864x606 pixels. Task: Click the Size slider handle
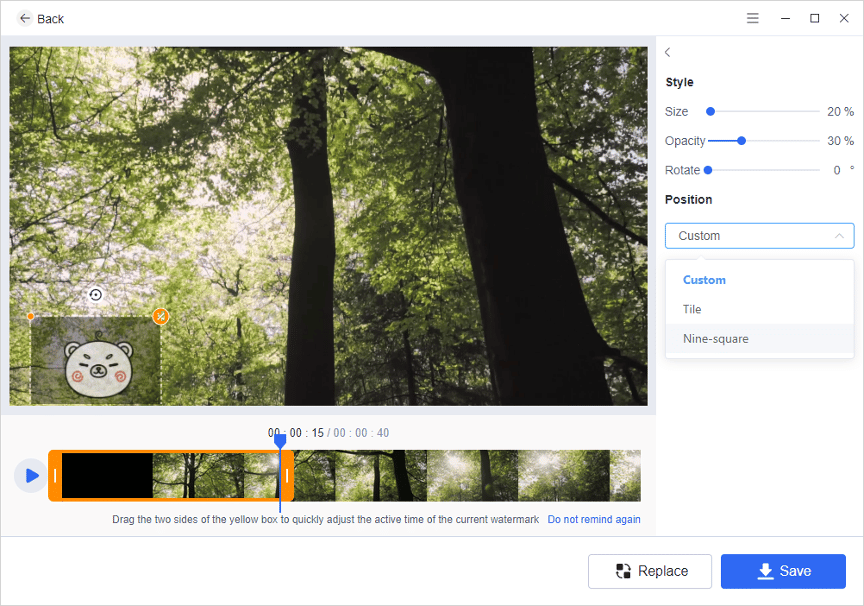click(x=710, y=112)
